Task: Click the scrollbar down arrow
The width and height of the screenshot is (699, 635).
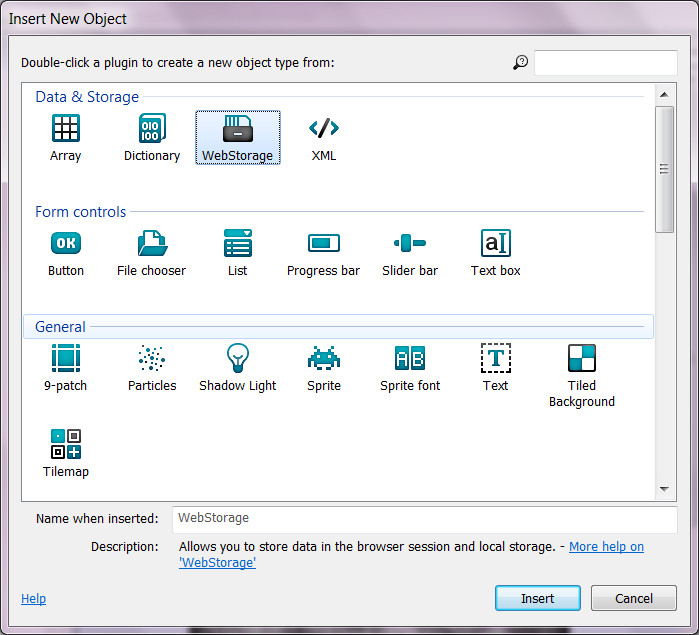Action: pos(664,489)
